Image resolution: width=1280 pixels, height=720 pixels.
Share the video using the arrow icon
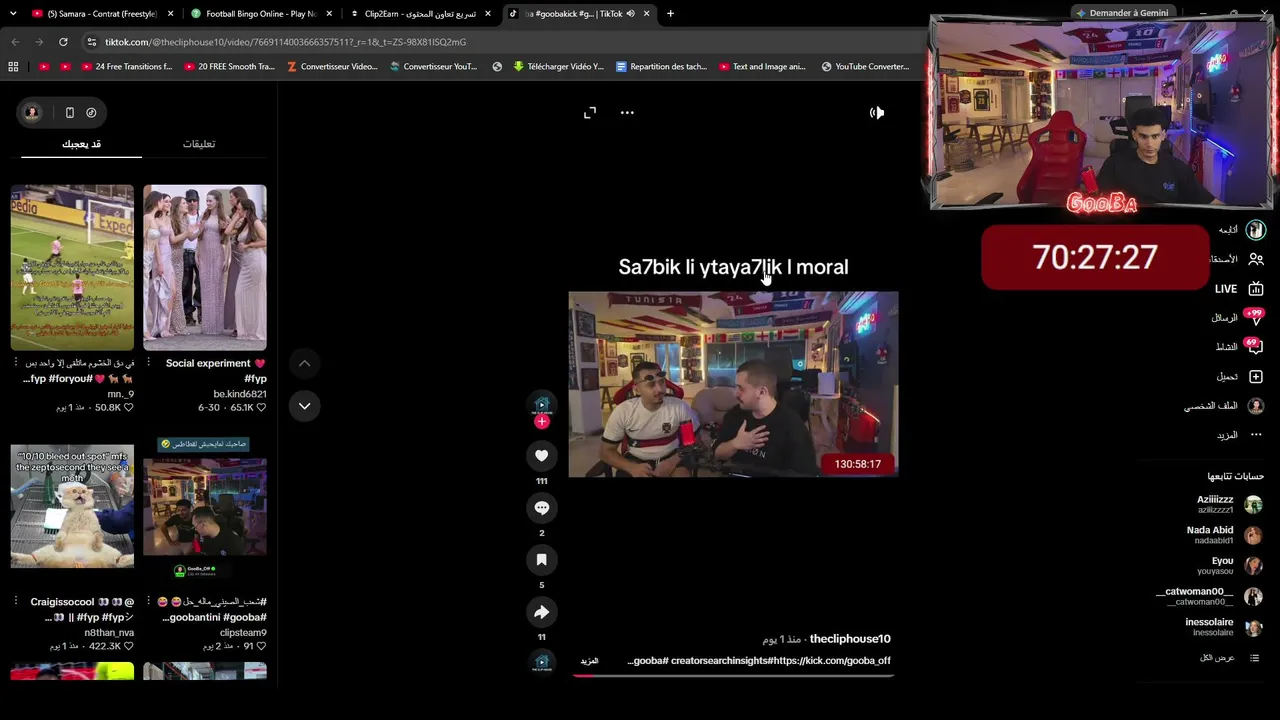[541, 612]
